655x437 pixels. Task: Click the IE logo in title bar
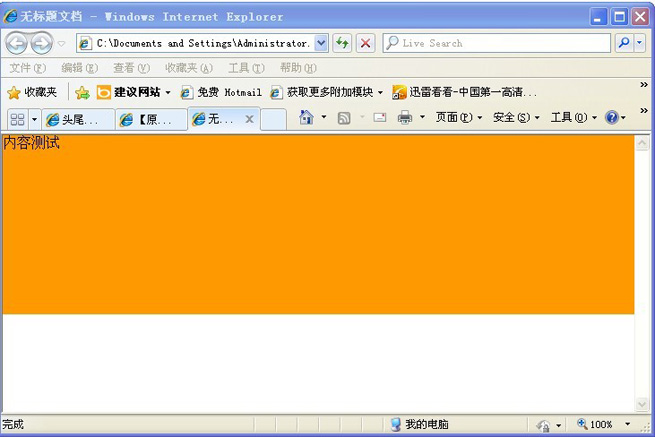pyautogui.click(x=10, y=16)
